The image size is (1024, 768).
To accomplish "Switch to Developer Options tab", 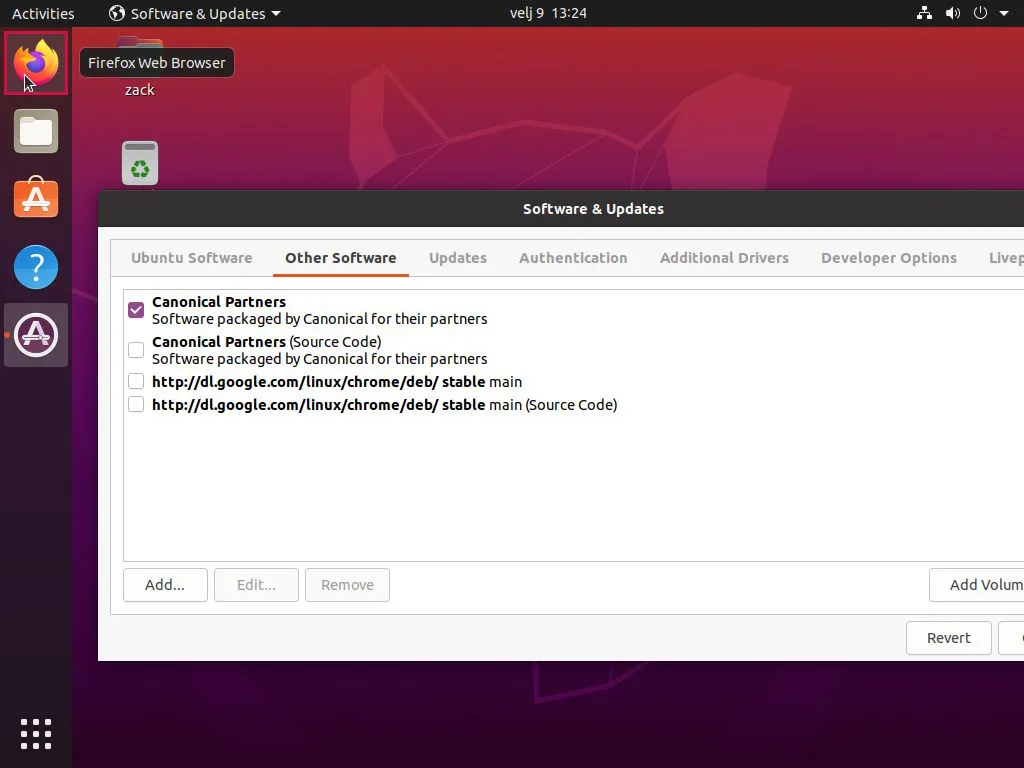I will pyautogui.click(x=889, y=258).
